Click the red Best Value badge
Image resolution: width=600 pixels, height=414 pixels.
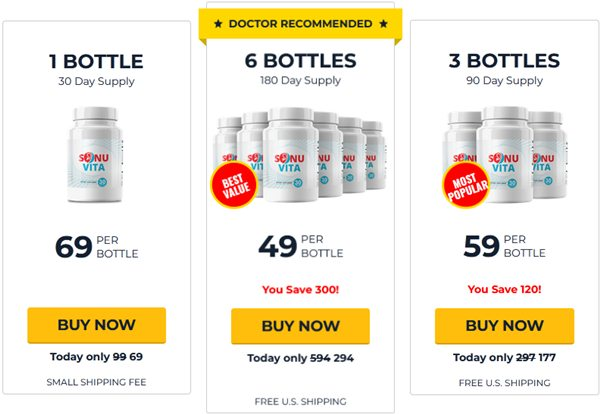pos(234,184)
